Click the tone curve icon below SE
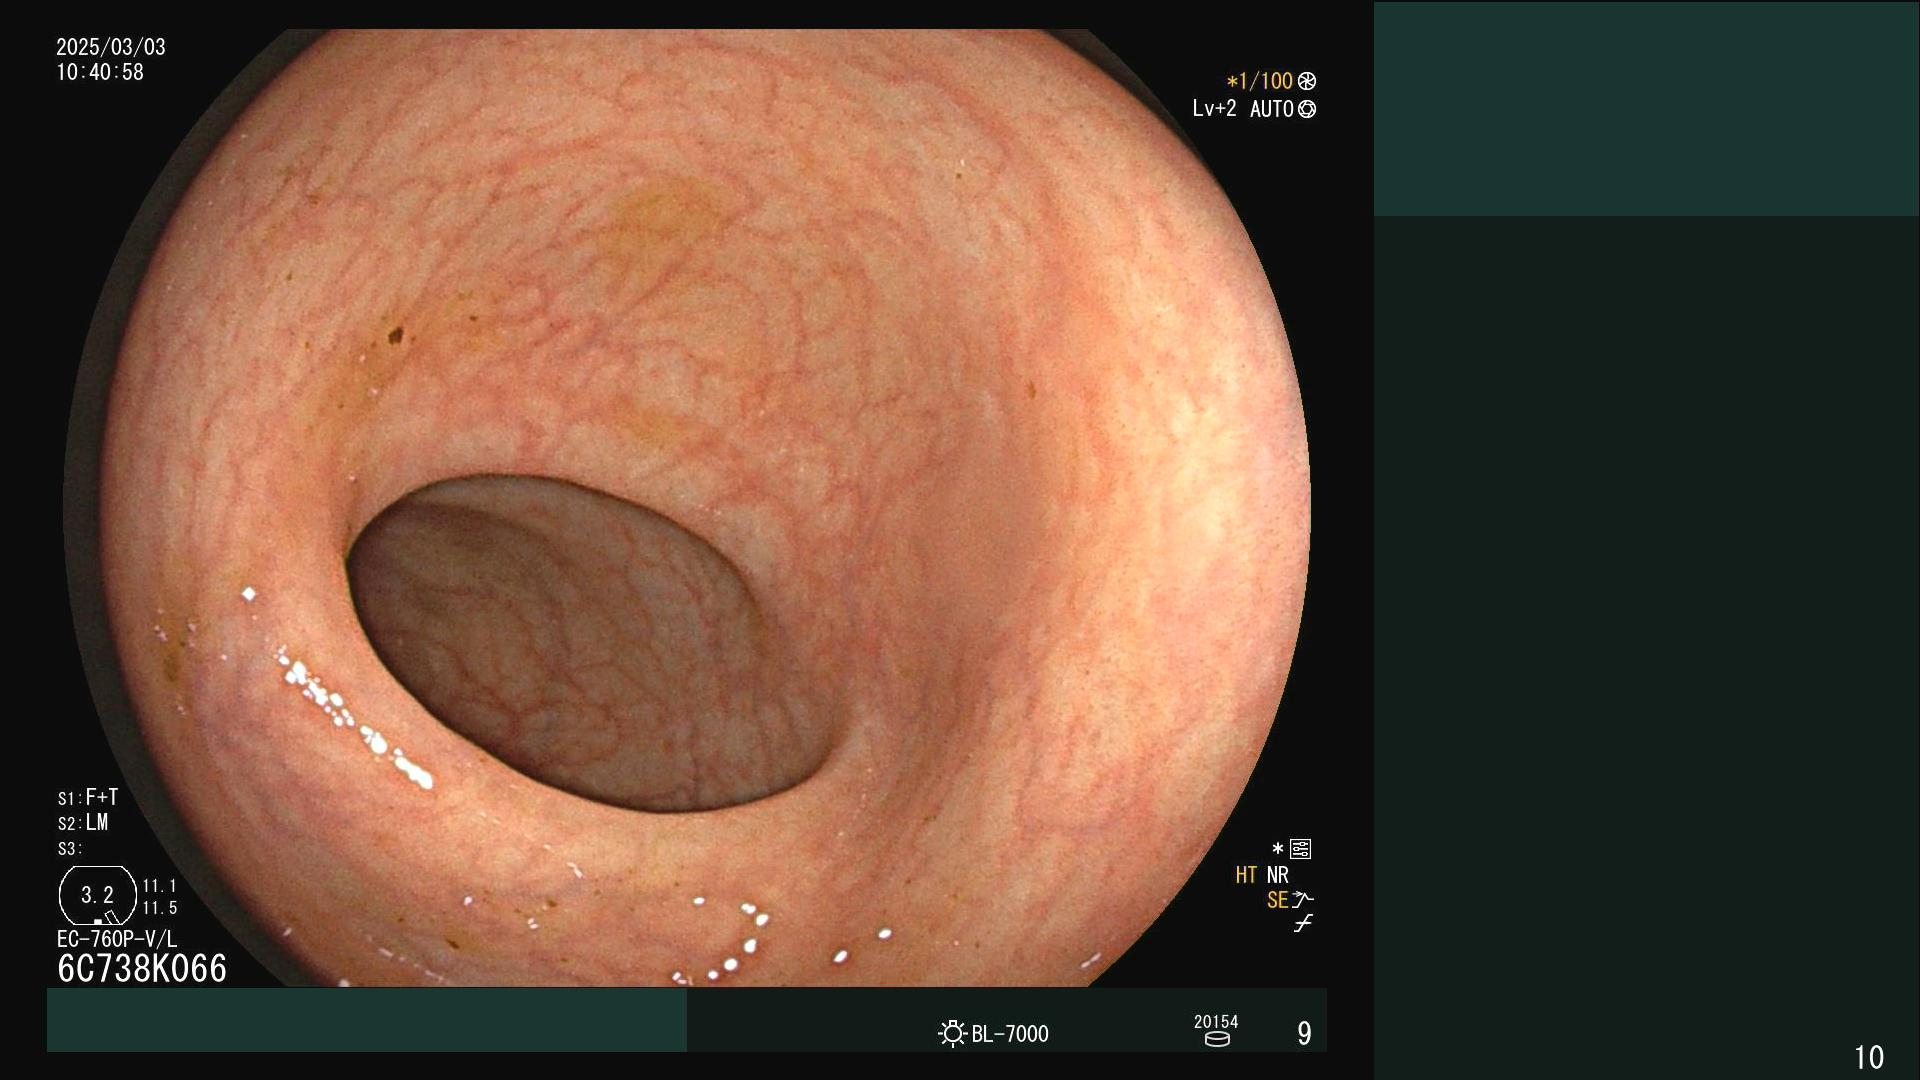 (x=1302, y=924)
